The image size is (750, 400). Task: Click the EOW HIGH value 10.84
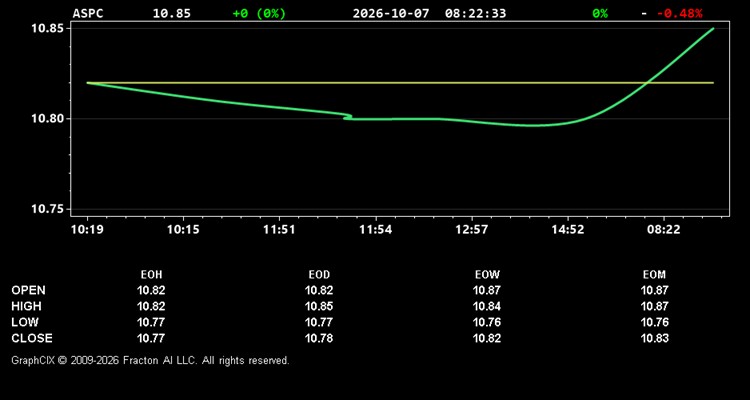[487, 306]
